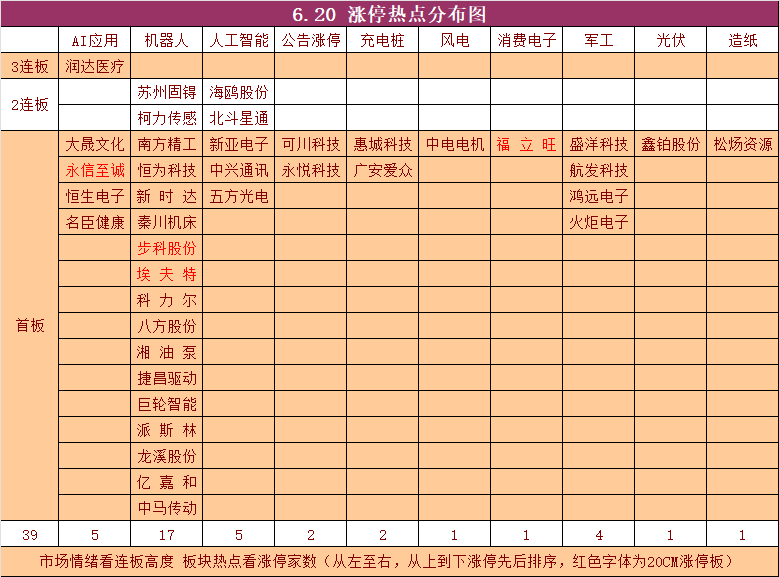Click the cell 可川科技
779x577 pixels.
(x=311, y=145)
